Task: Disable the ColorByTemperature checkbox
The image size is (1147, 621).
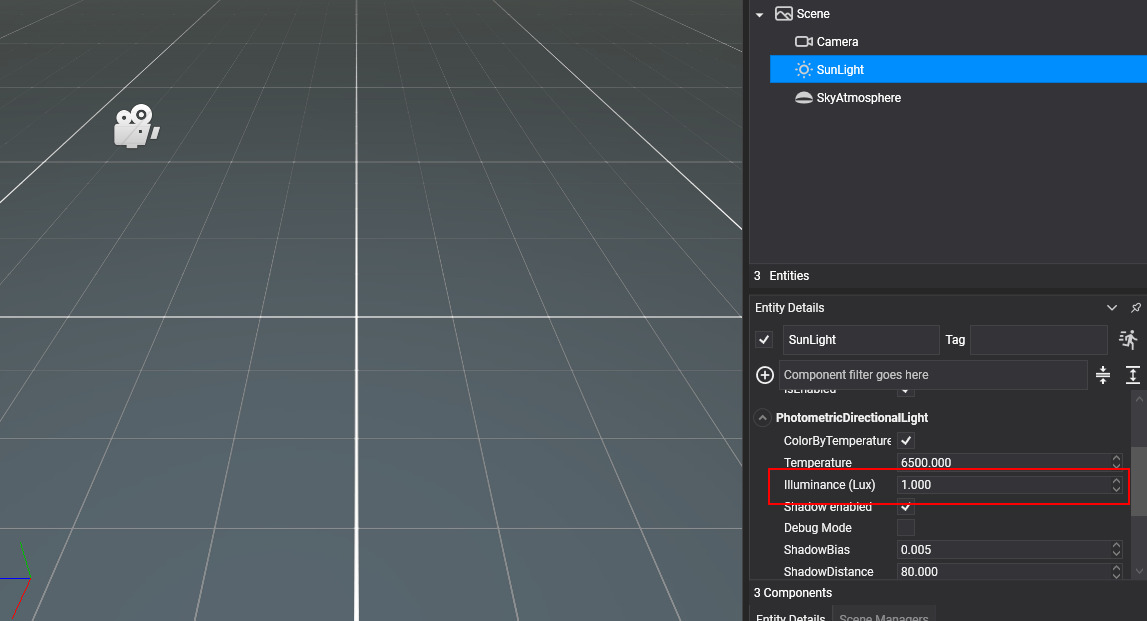Action: coord(906,441)
